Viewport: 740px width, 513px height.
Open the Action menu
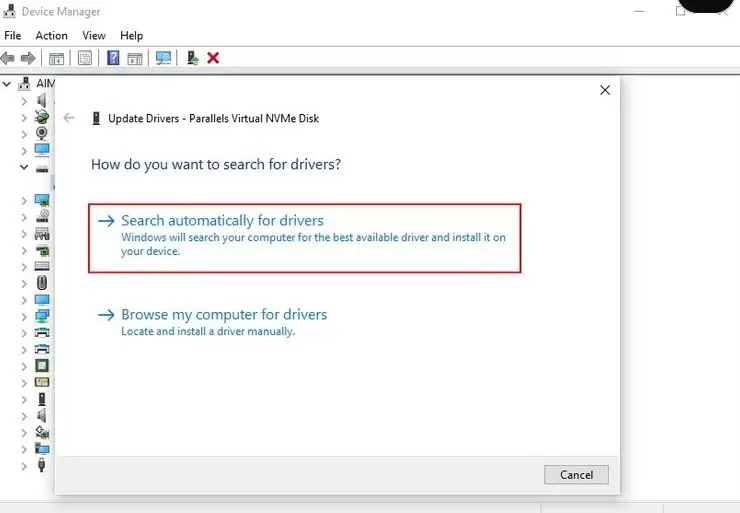click(51, 35)
